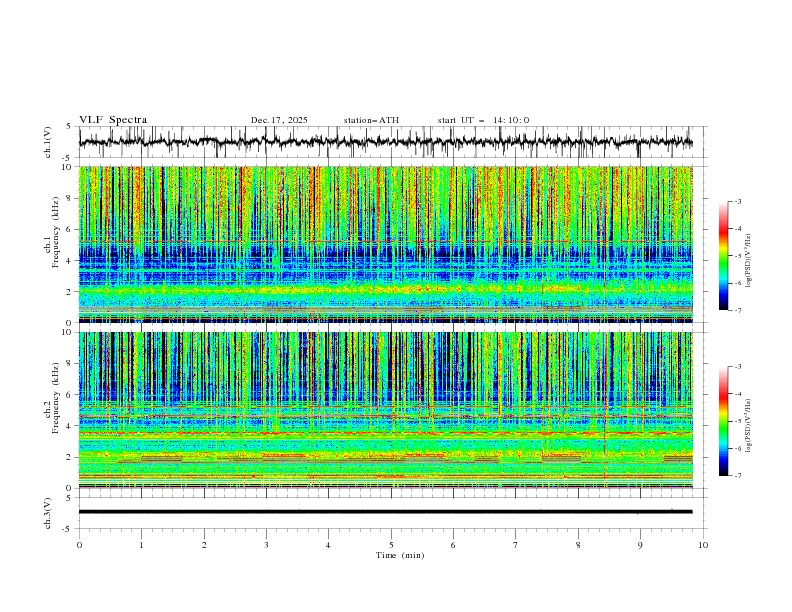Click the ch.2 'Frequency (kHz)' axis label
This screenshot has width=792, height=612.
56,398
